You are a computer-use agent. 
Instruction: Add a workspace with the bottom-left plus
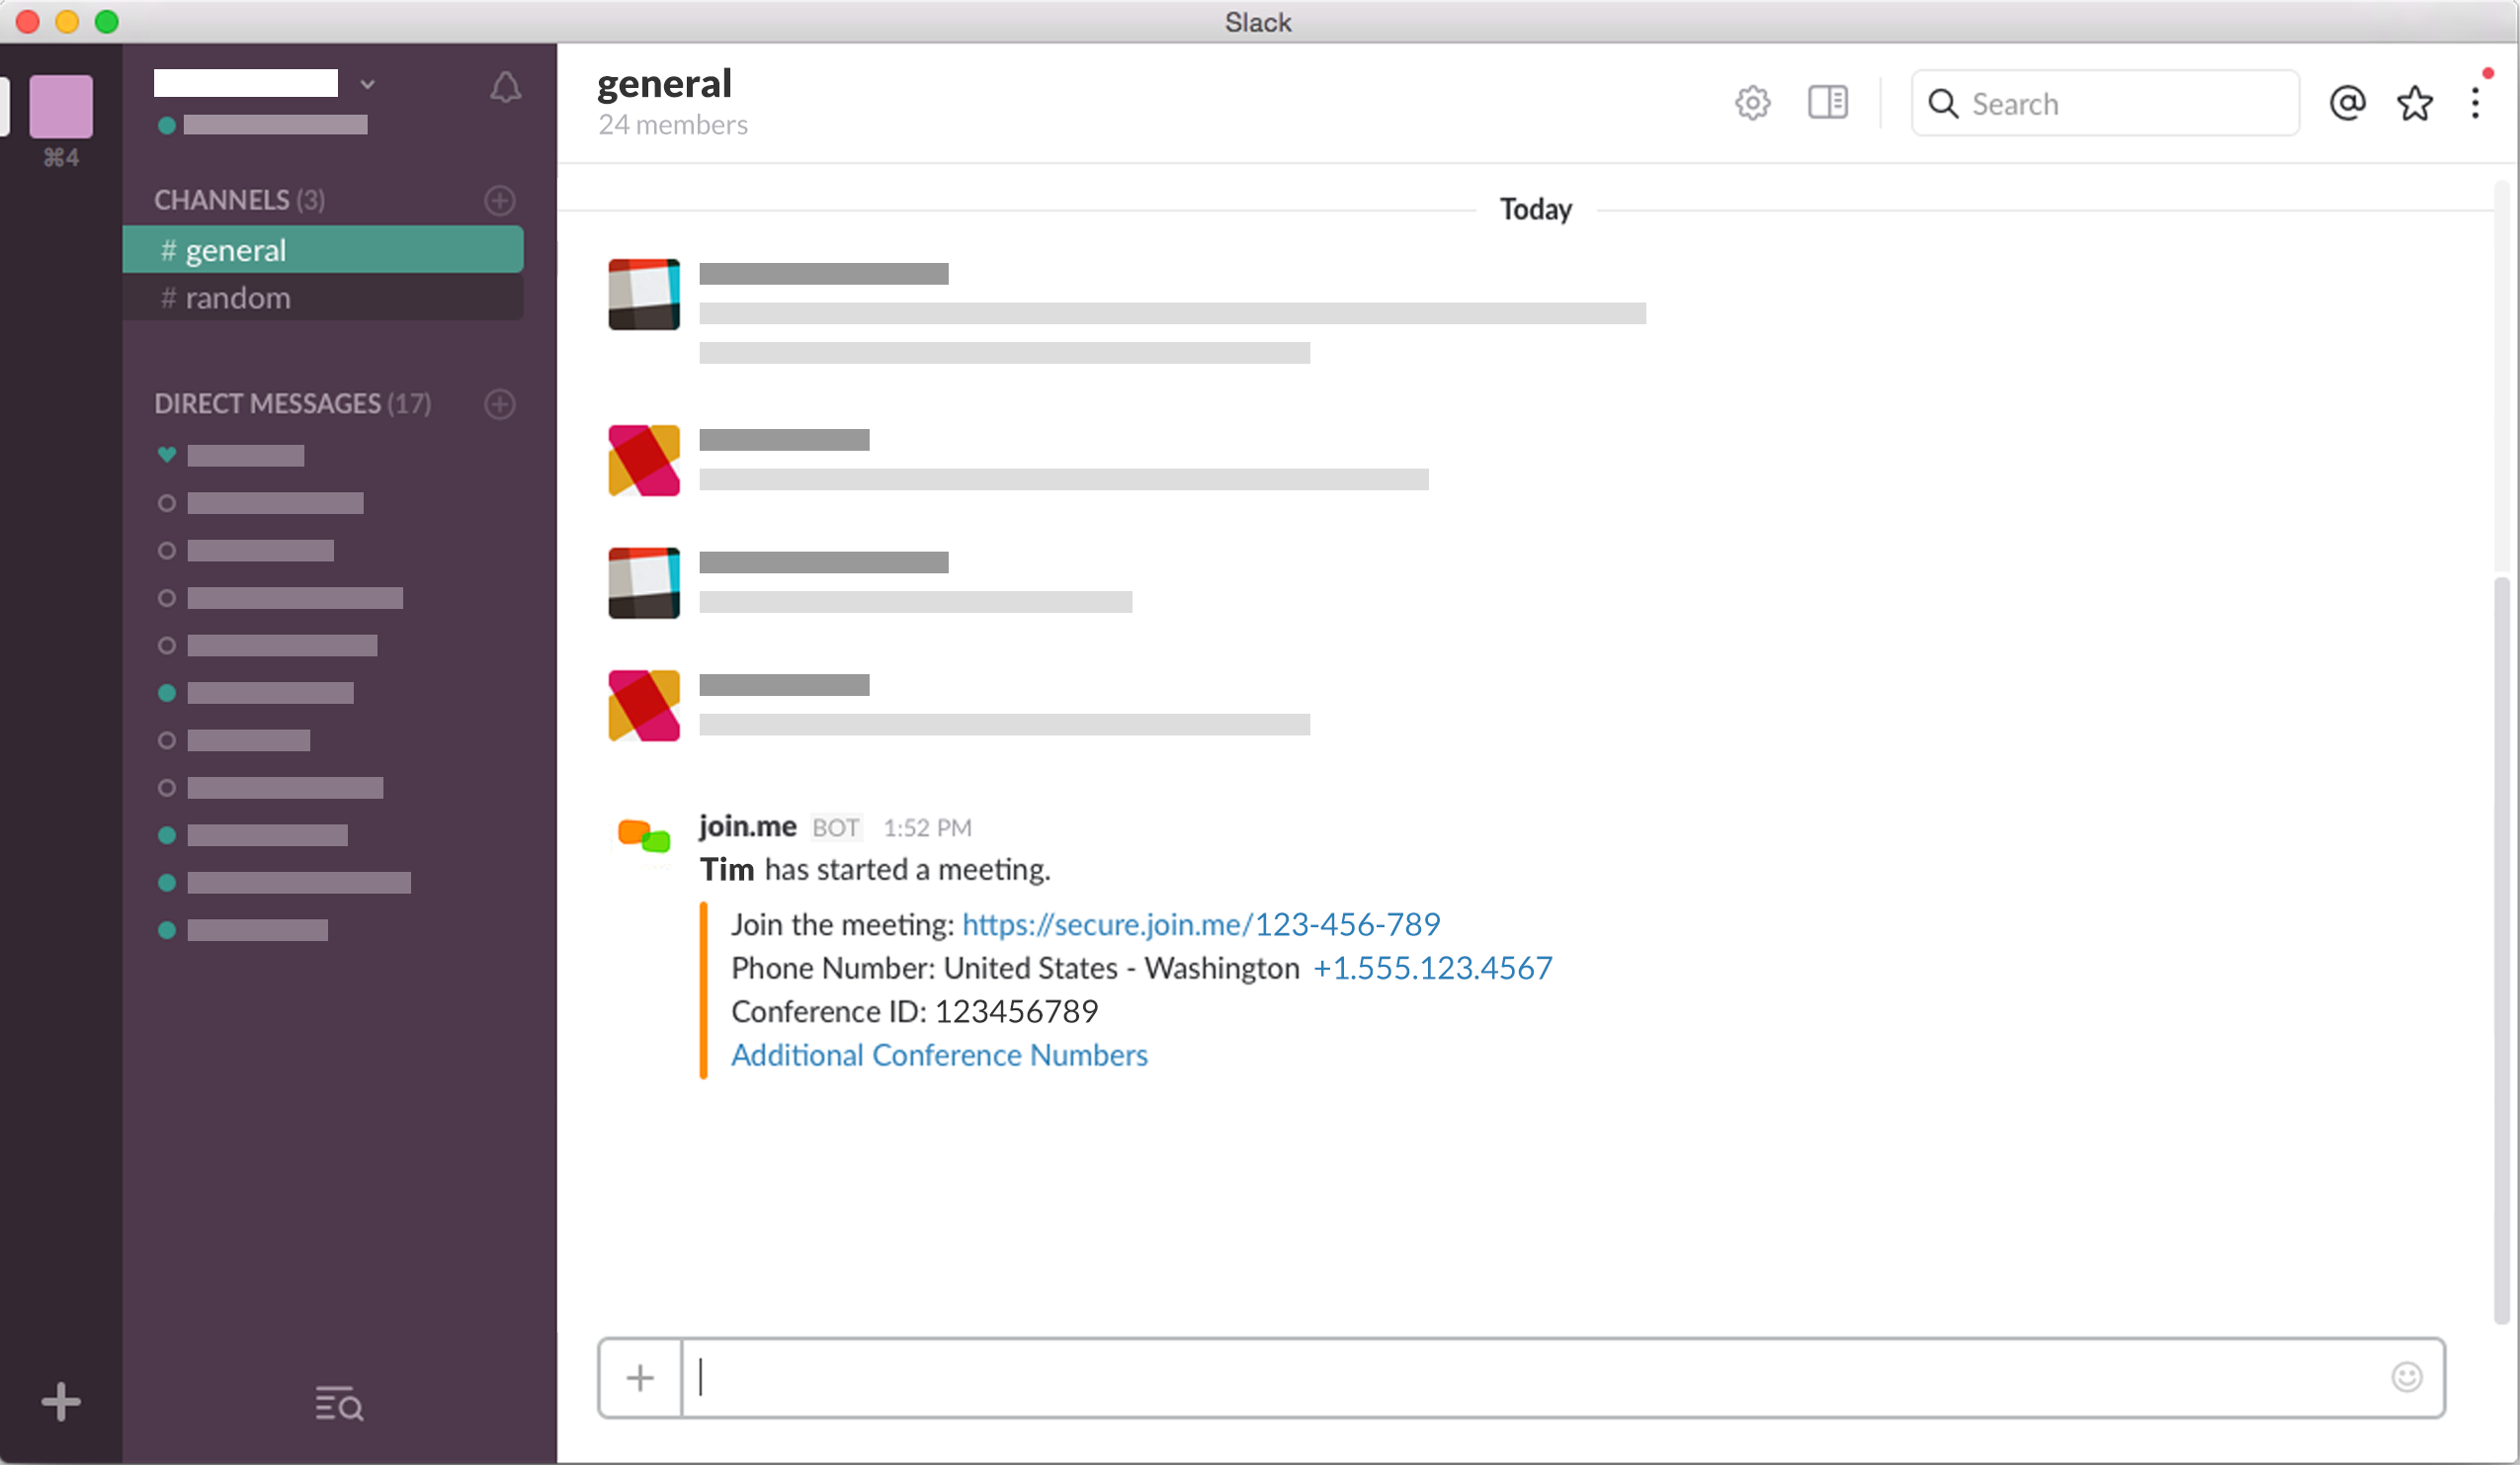pyautogui.click(x=61, y=1401)
